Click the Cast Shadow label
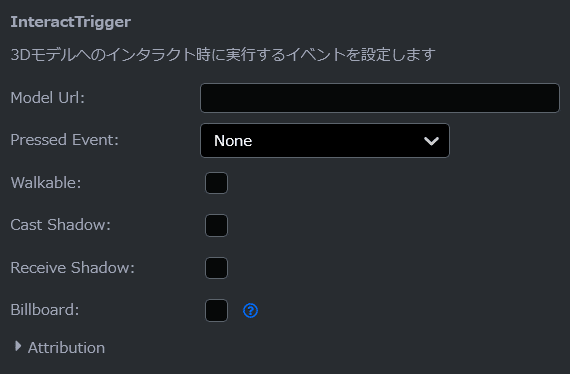Image resolution: width=570 pixels, height=374 pixels. pos(60,225)
